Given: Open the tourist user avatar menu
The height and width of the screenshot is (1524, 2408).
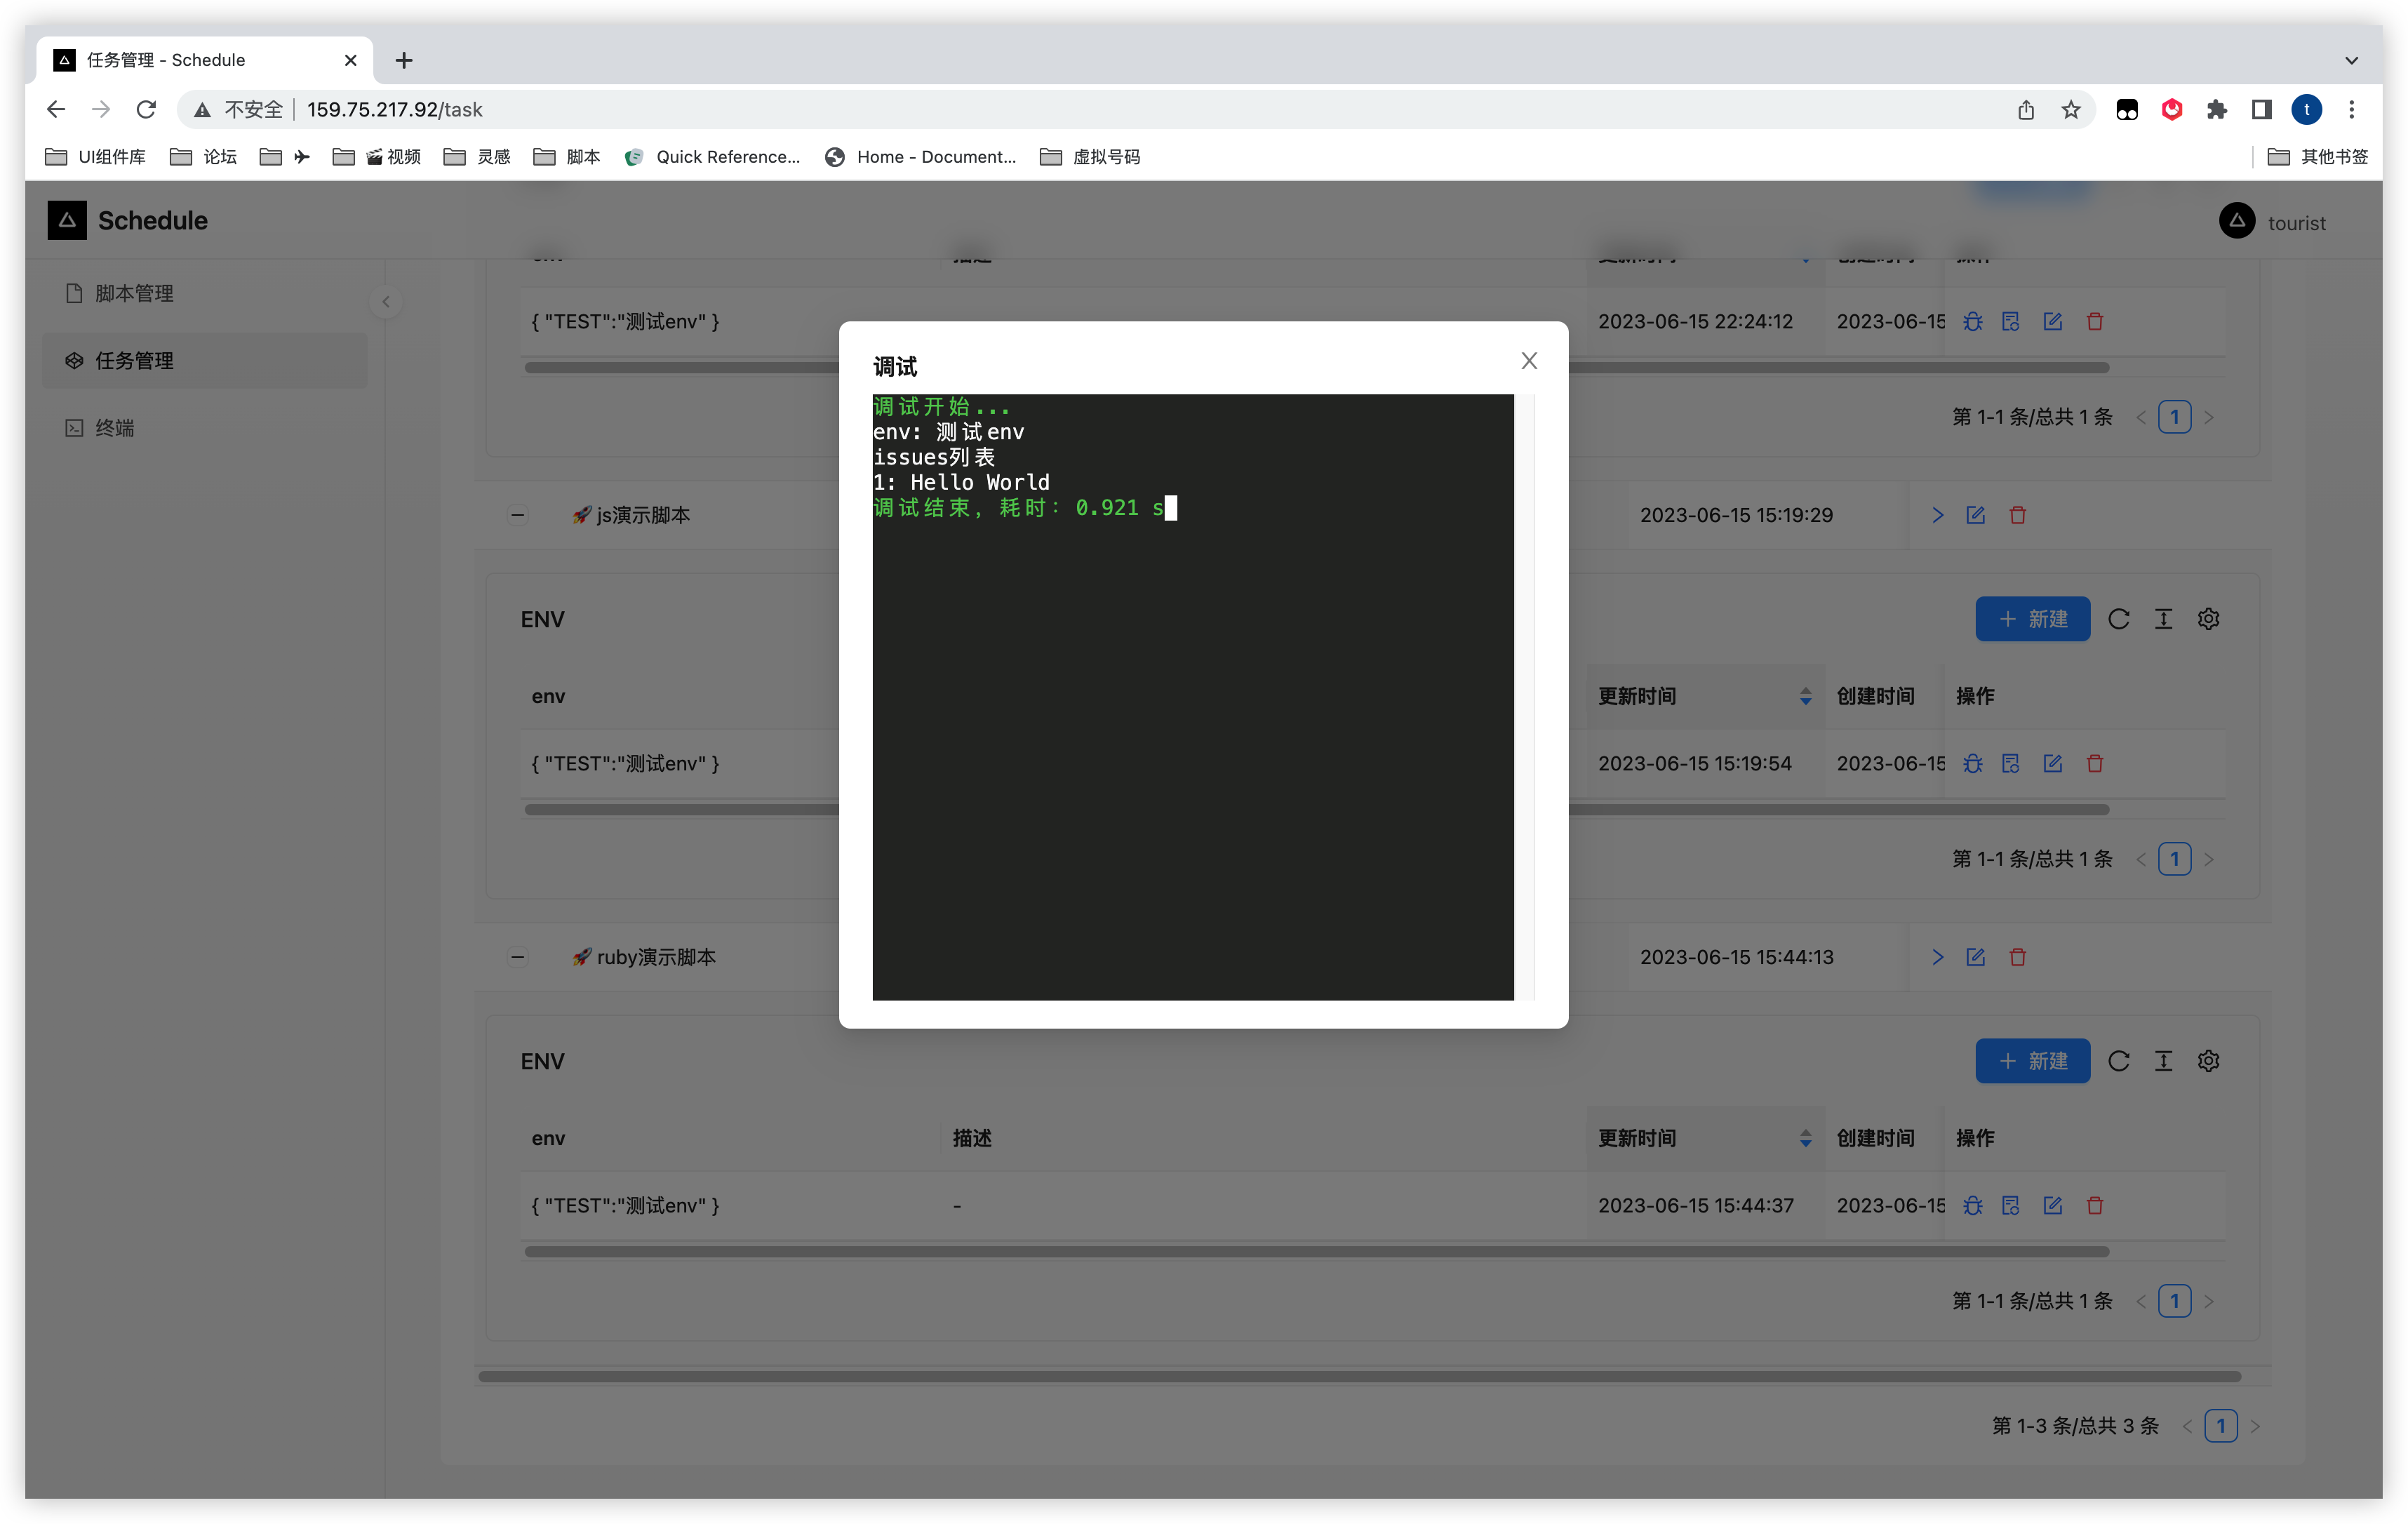Looking at the screenshot, I should tap(2237, 221).
